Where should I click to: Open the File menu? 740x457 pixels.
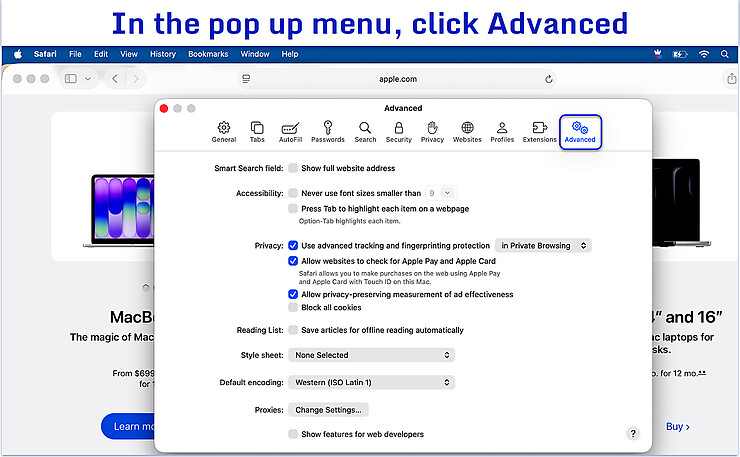75,54
